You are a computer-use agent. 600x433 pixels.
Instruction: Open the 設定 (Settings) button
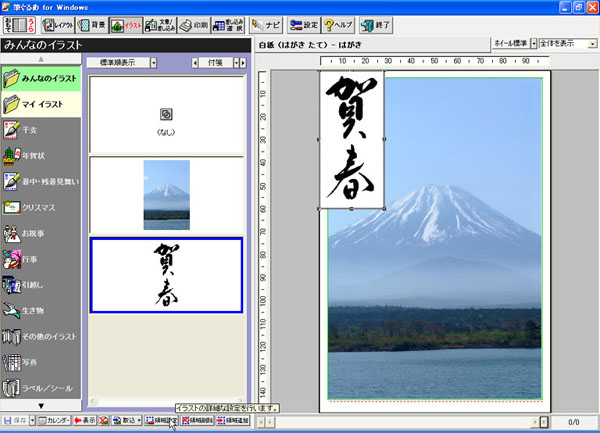(x=304, y=25)
